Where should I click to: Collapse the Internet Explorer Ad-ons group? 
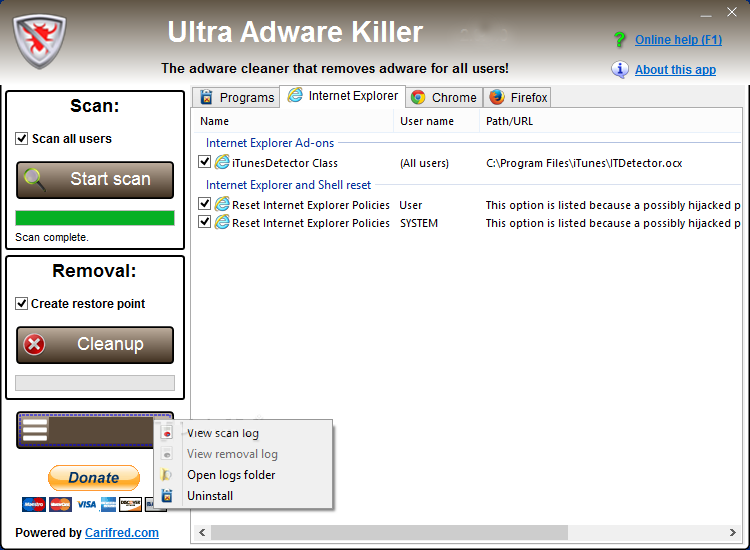pos(270,143)
